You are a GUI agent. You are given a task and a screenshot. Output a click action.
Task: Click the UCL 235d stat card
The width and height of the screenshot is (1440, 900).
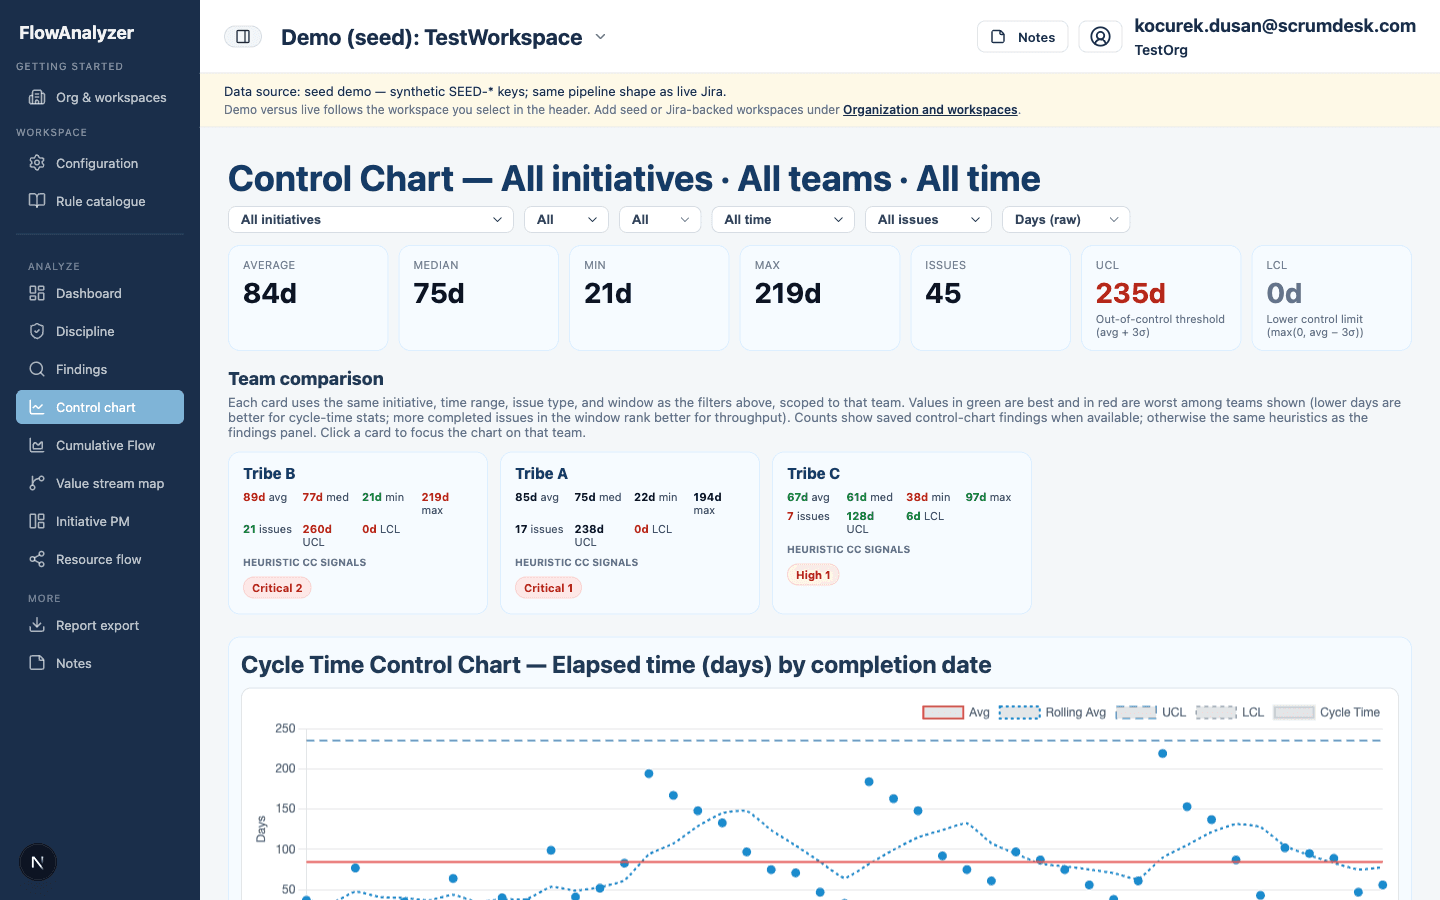tap(1161, 298)
